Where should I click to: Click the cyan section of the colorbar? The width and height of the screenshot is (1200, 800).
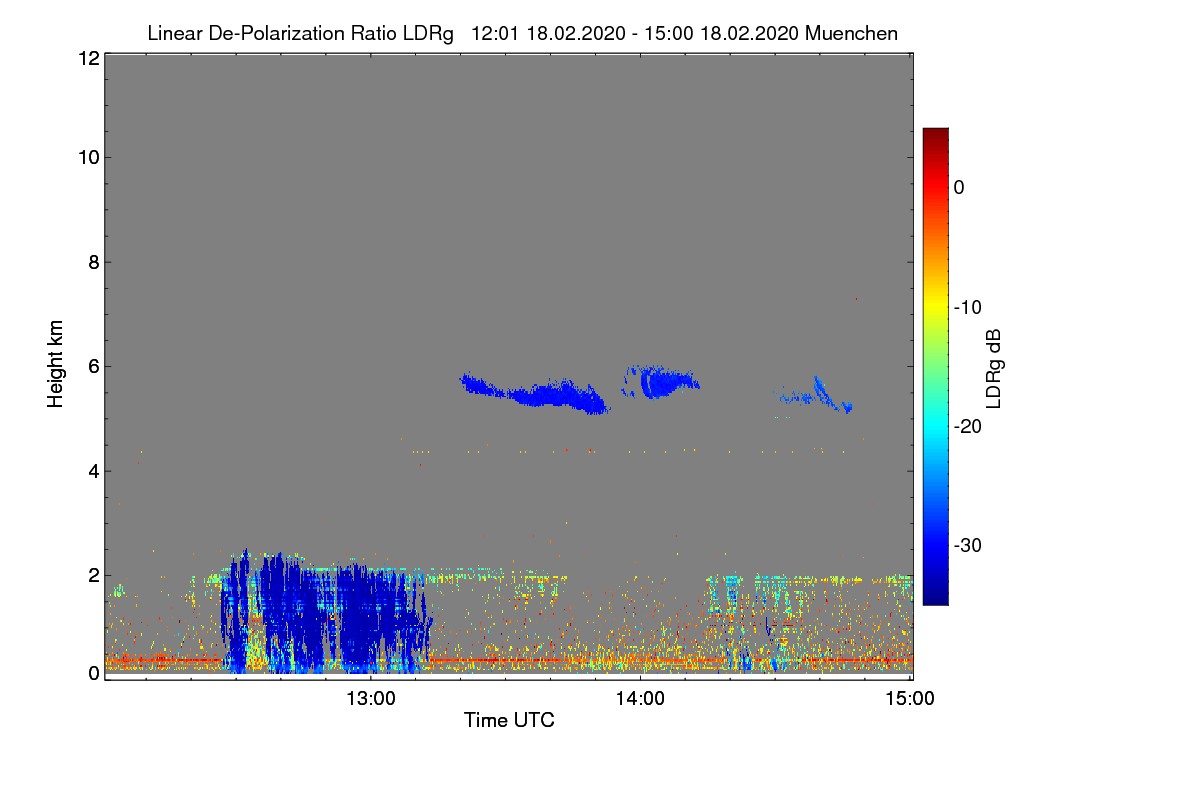click(x=935, y=426)
